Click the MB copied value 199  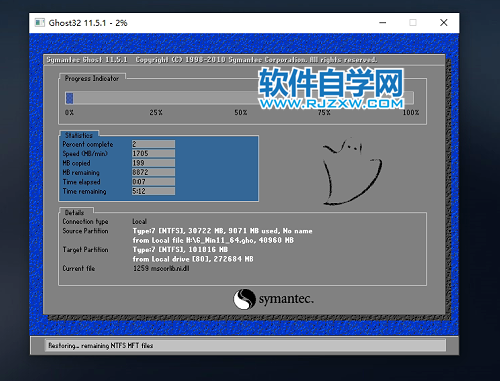(x=153, y=163)
